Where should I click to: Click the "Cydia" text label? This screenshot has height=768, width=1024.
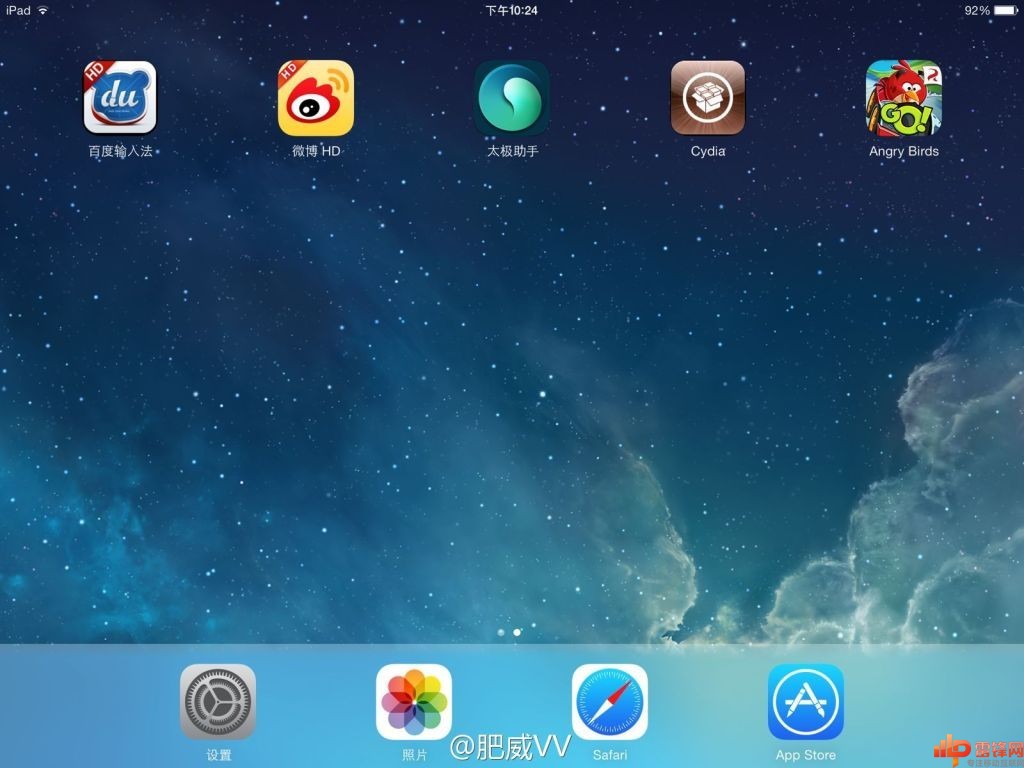click(x=708, y=152)
